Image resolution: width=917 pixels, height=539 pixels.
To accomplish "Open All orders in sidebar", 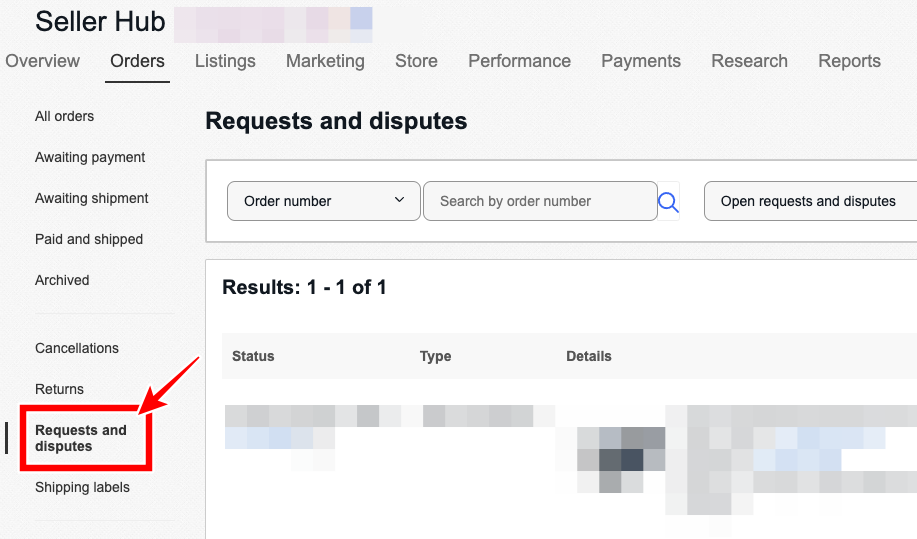I will point(64,116).
